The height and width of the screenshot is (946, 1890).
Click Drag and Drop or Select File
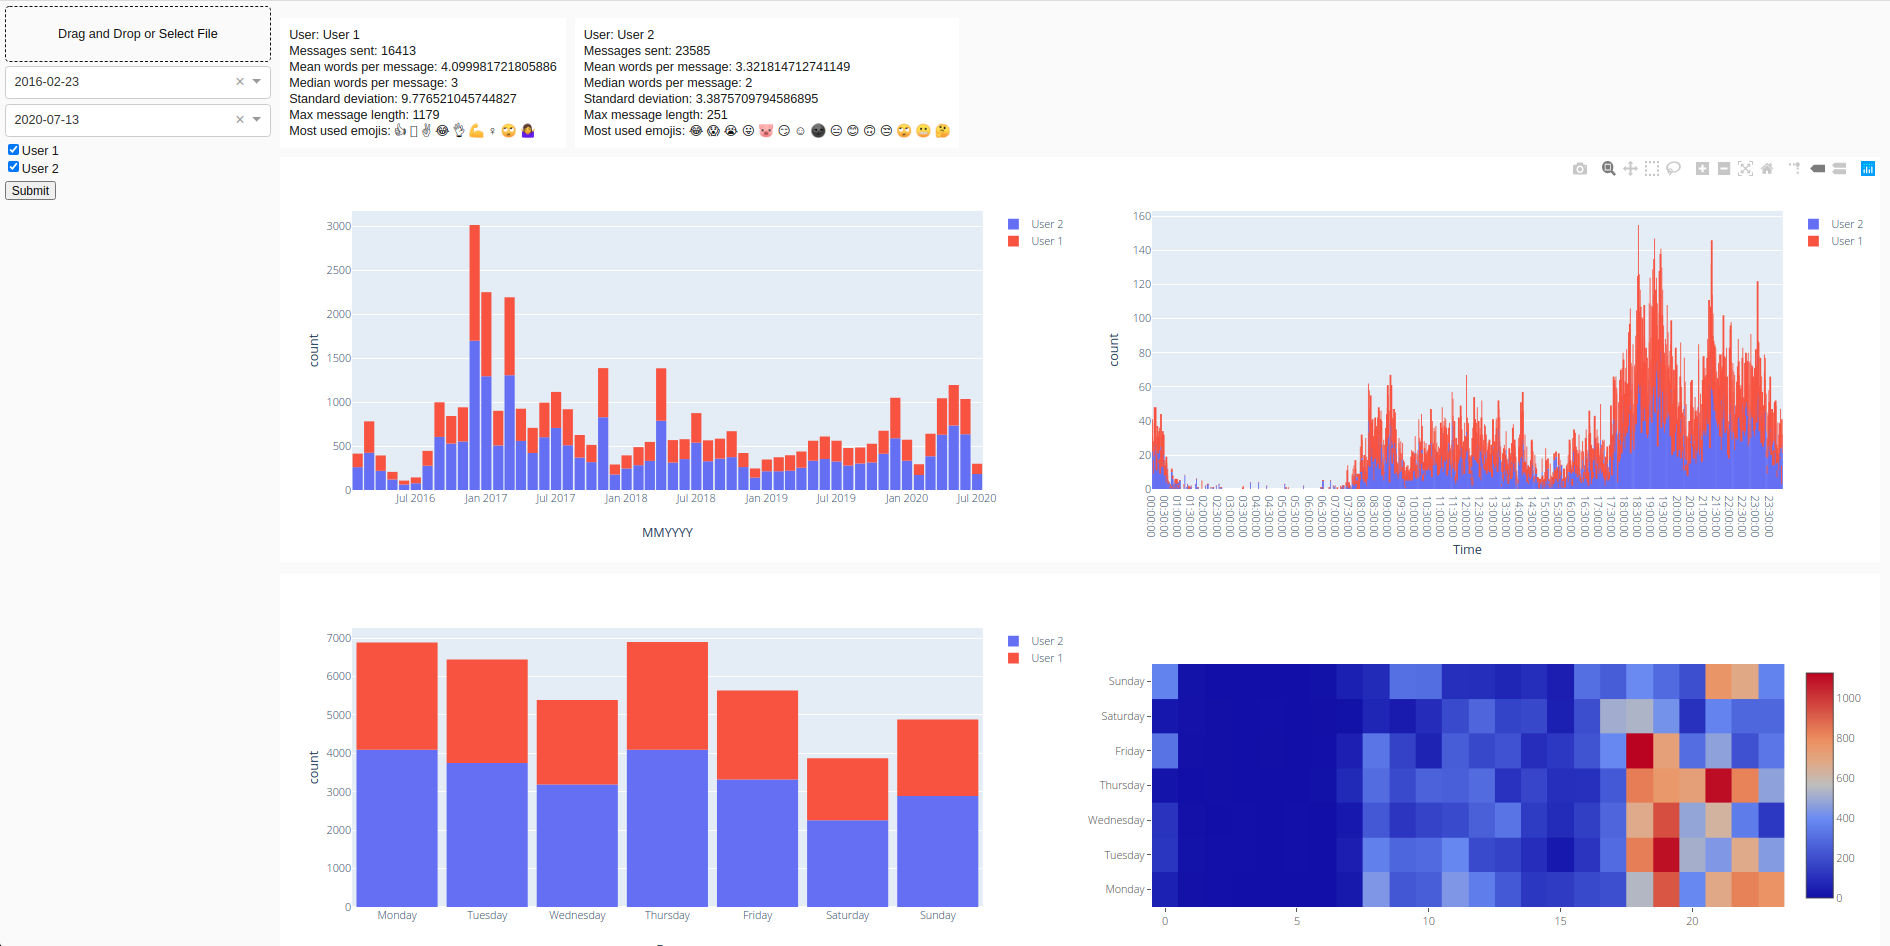(x=138, y=34)
